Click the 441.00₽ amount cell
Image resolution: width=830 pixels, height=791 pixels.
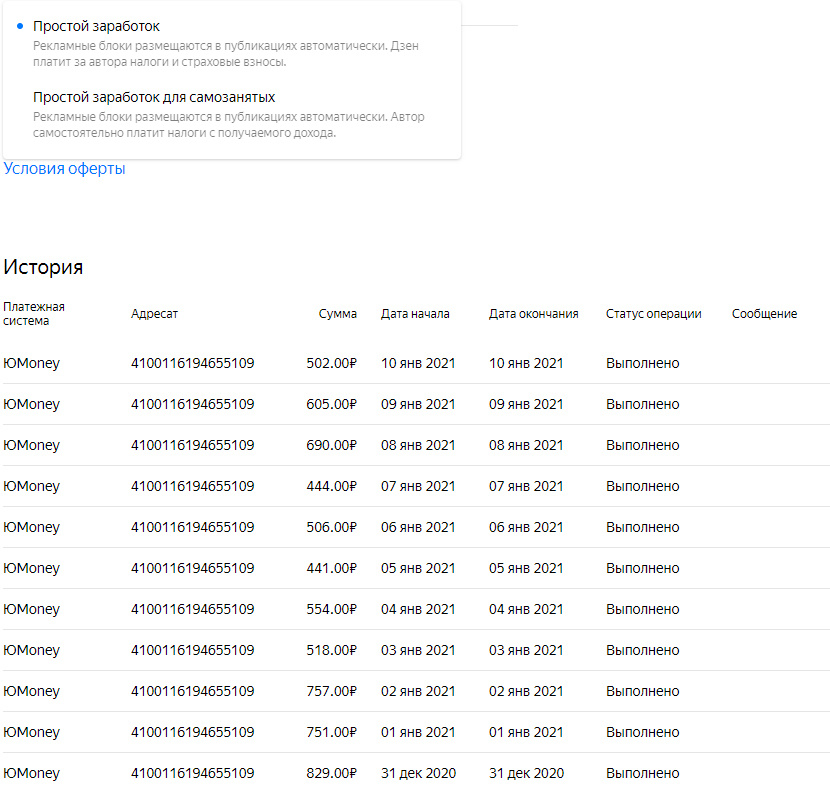[331, 568]
